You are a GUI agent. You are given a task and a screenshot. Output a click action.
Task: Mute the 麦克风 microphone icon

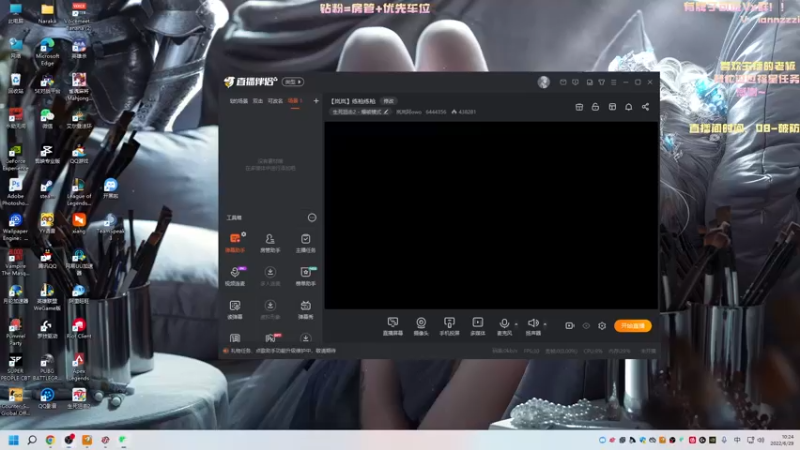pyautogui.click(x=504, y=323)
